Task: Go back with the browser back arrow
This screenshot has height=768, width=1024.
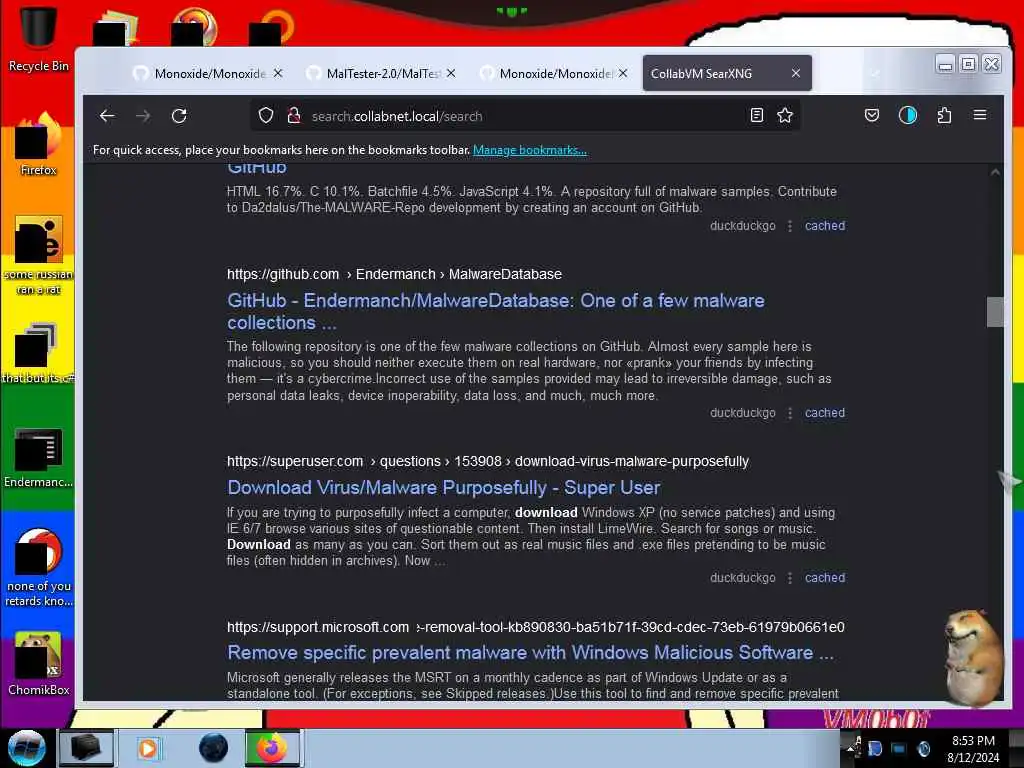Action: [x=107, y=116]
